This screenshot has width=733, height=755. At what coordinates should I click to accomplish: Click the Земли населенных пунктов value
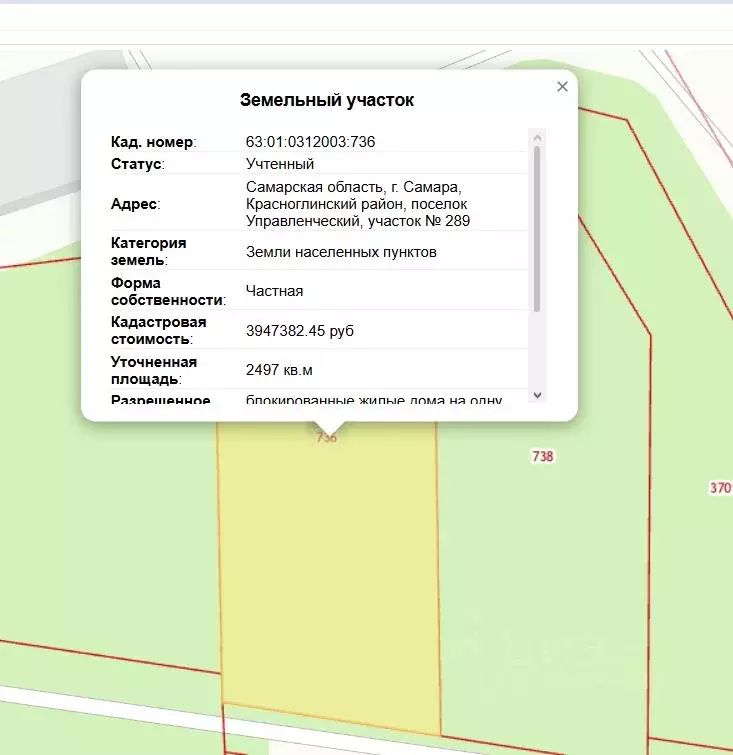tap(341, 252)
